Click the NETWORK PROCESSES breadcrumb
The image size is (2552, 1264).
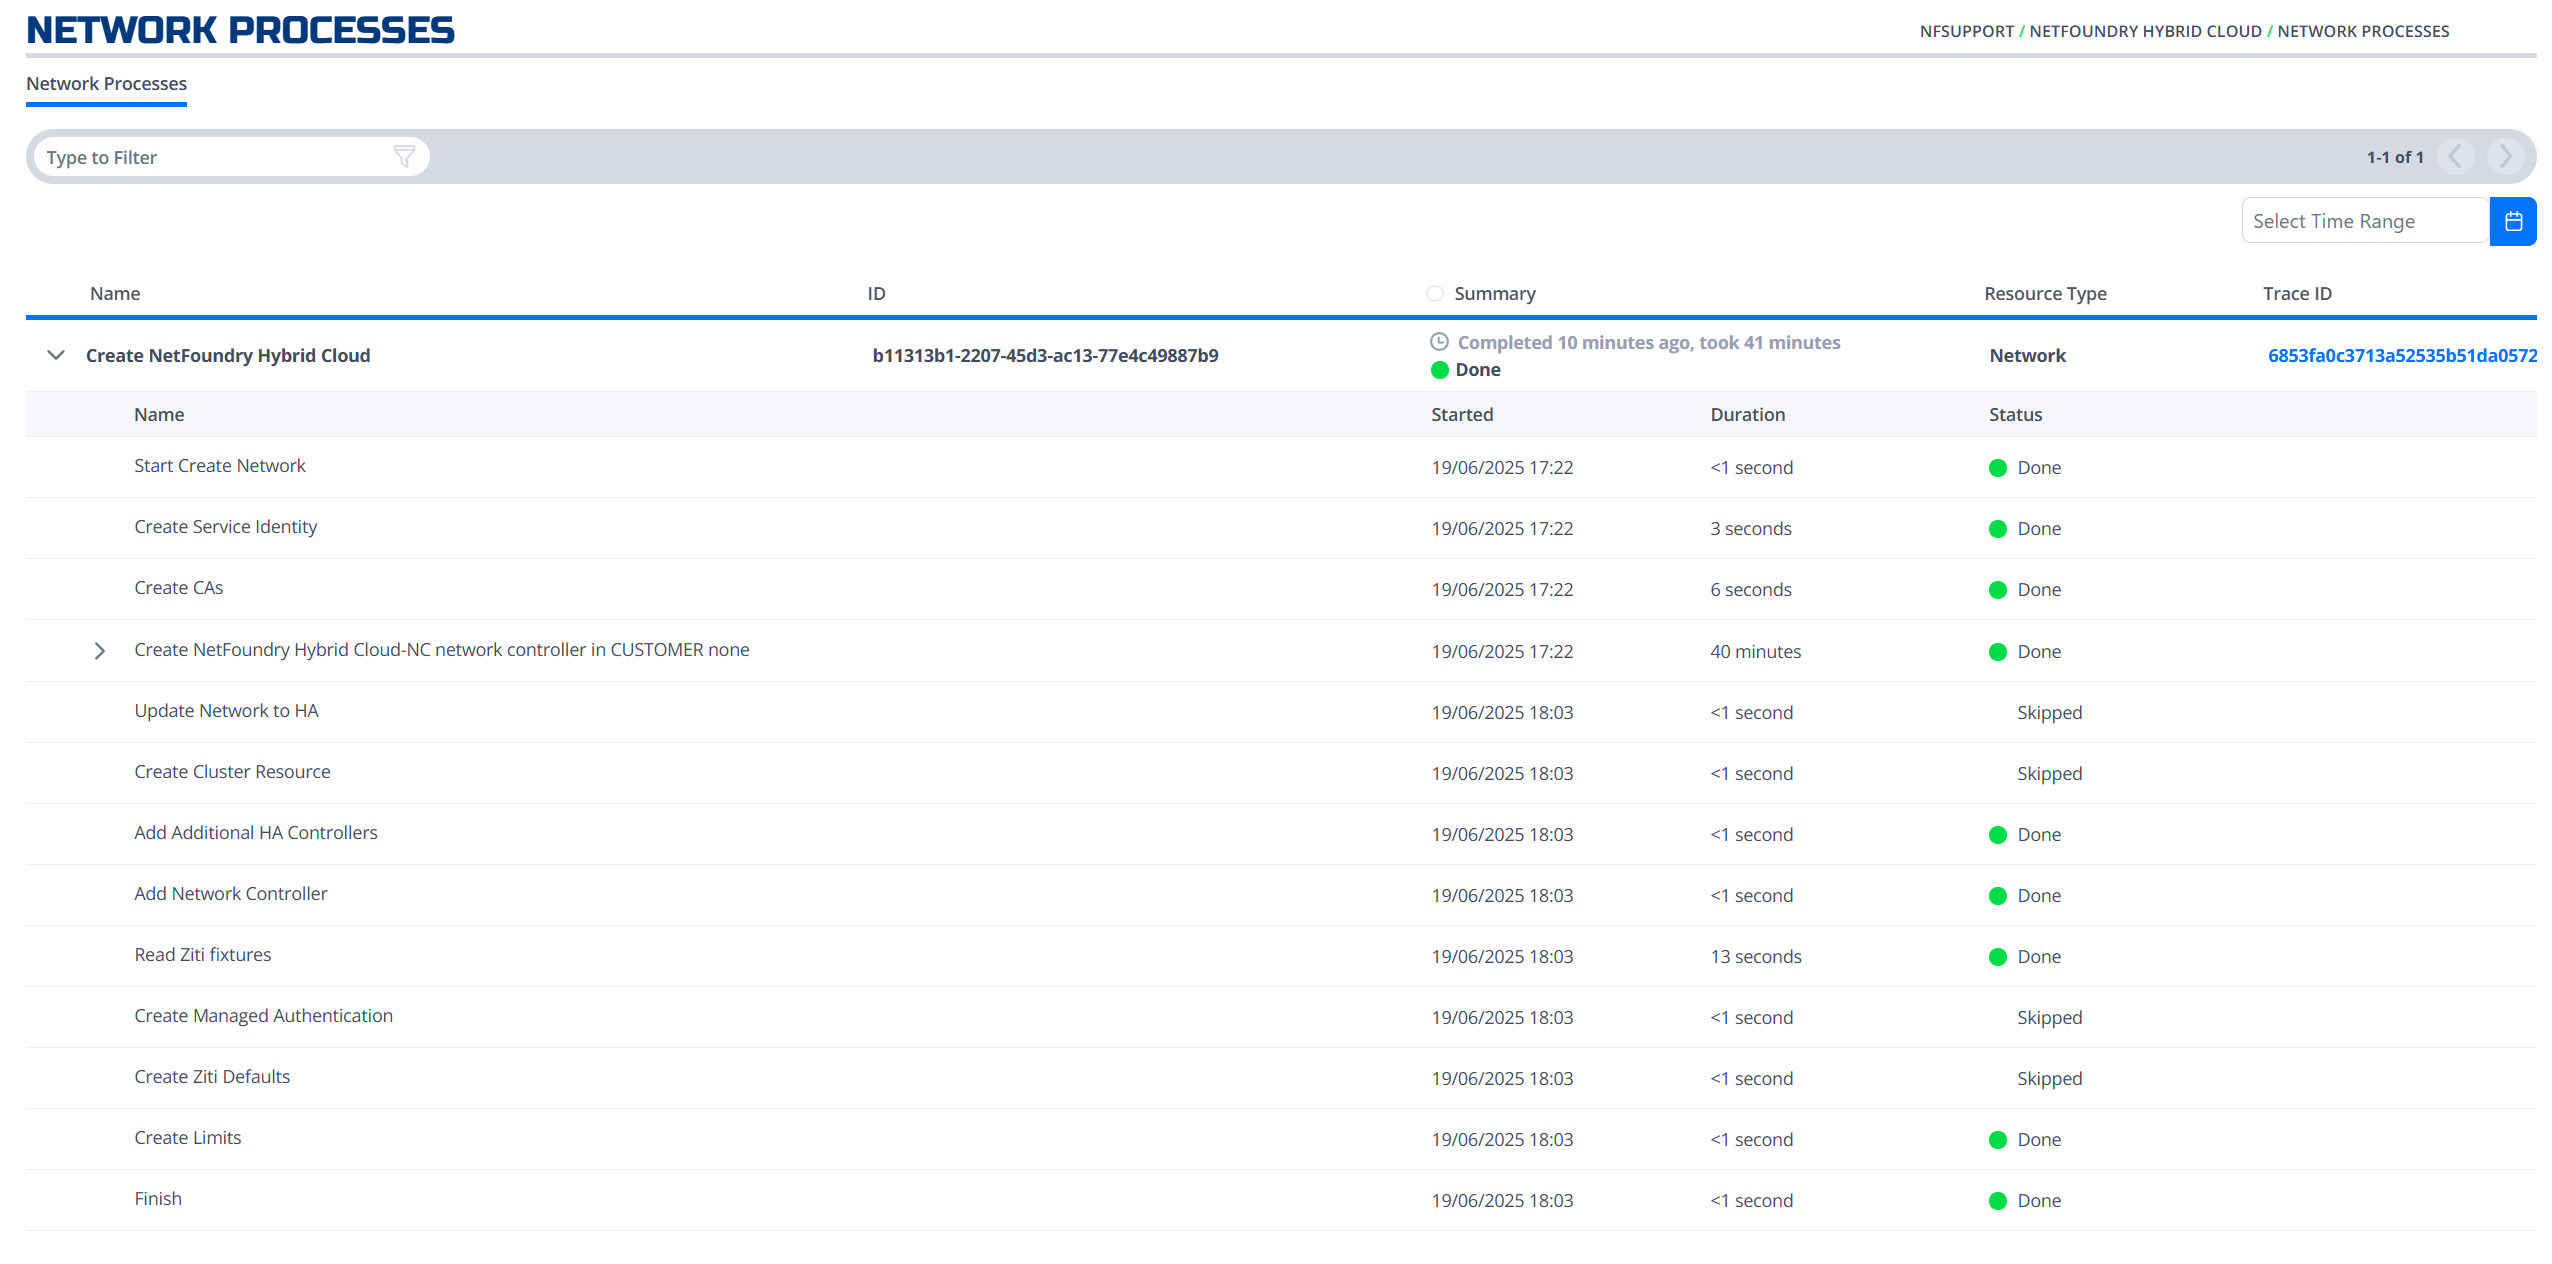tap(2363, 31)
